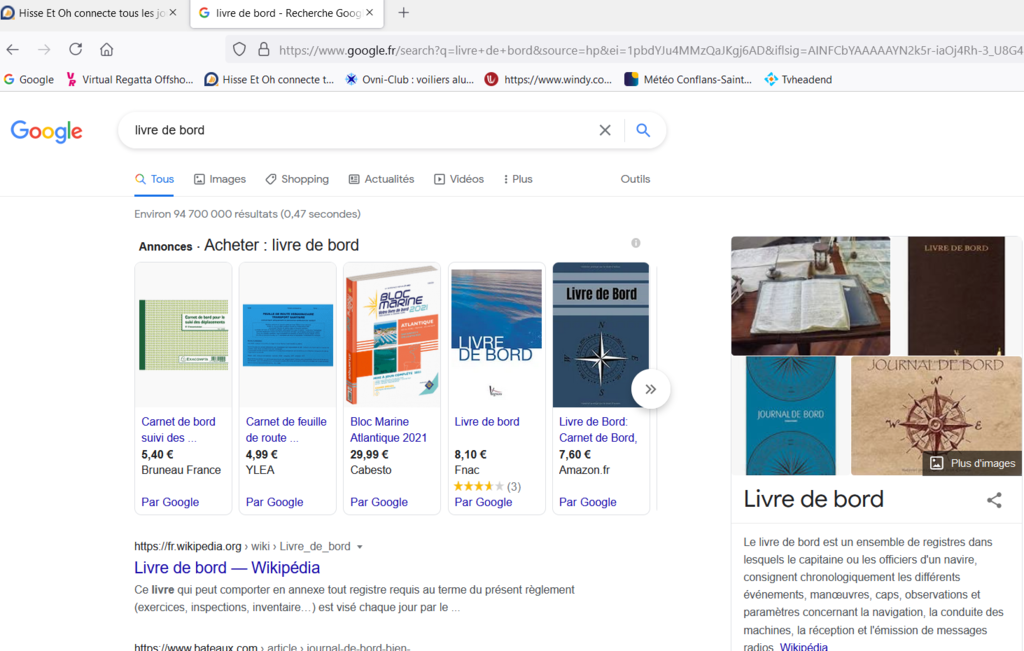Click Par Google under Cabesto
This screenshot has width=1024, height=651.
[379, 502]
